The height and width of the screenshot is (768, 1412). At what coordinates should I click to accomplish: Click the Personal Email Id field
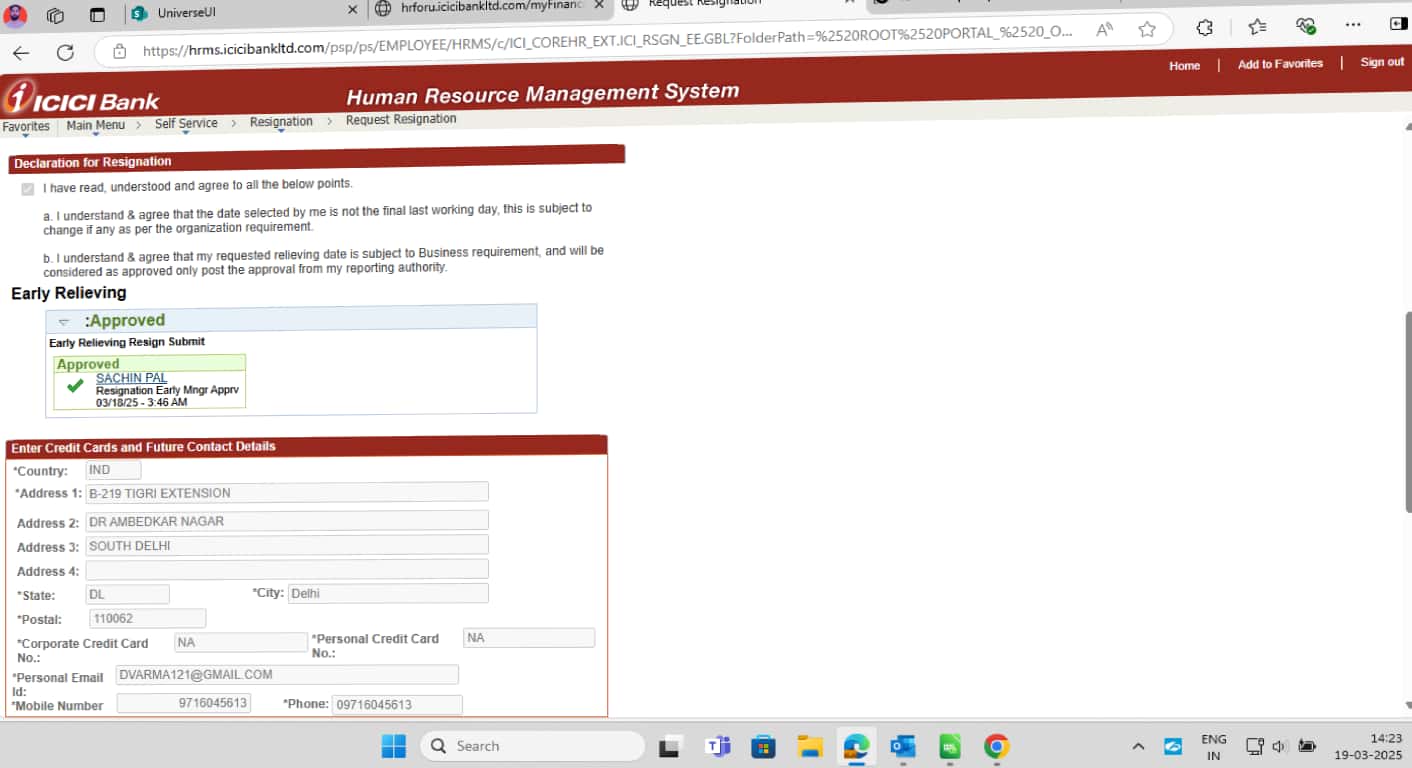tap(287, 675)
